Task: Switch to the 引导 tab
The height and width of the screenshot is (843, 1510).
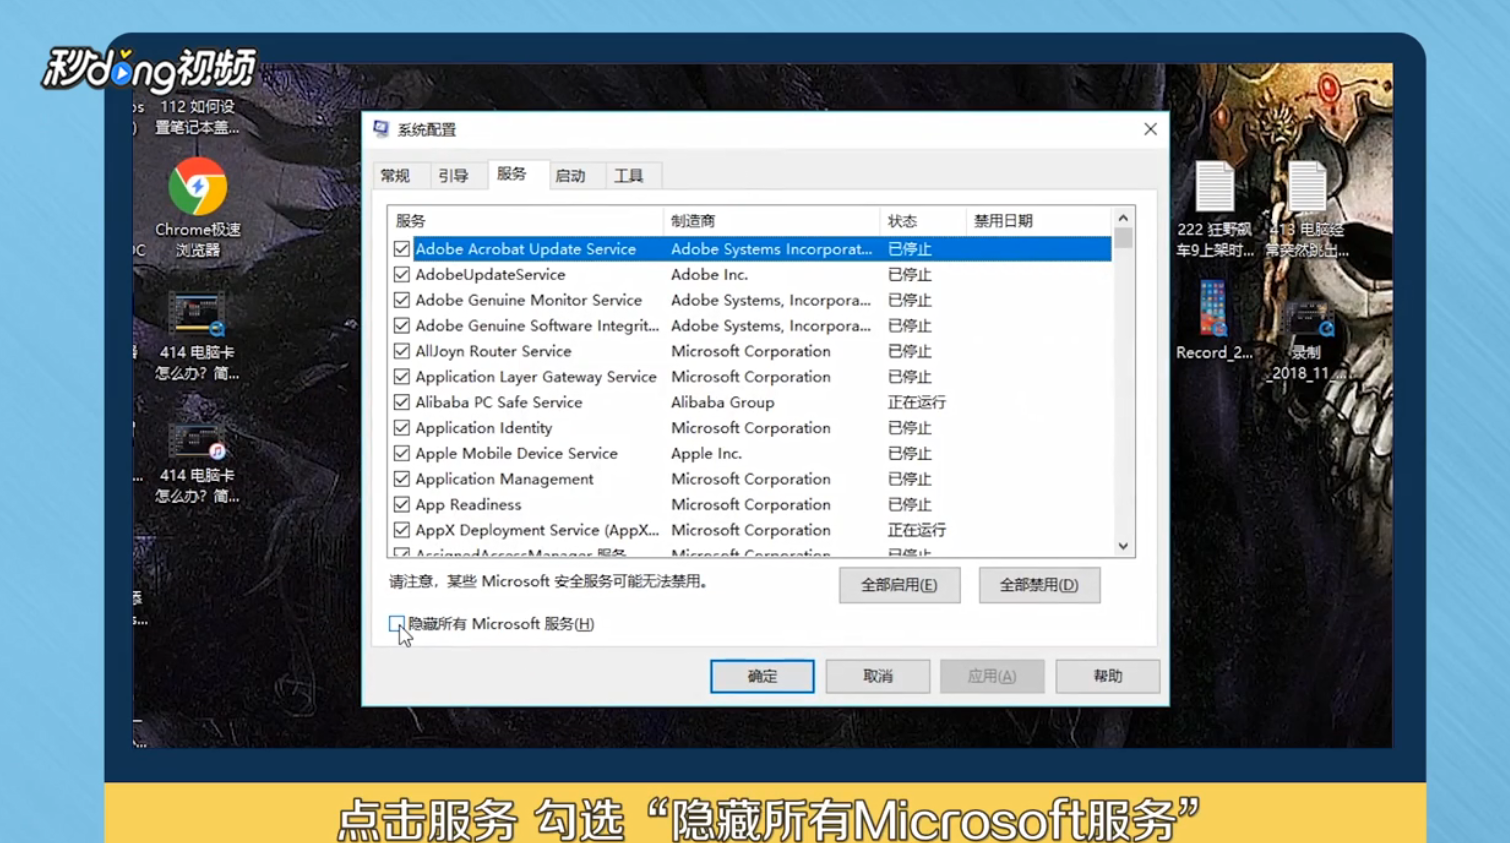Action: pyautogui.click(x=453, y=176)
